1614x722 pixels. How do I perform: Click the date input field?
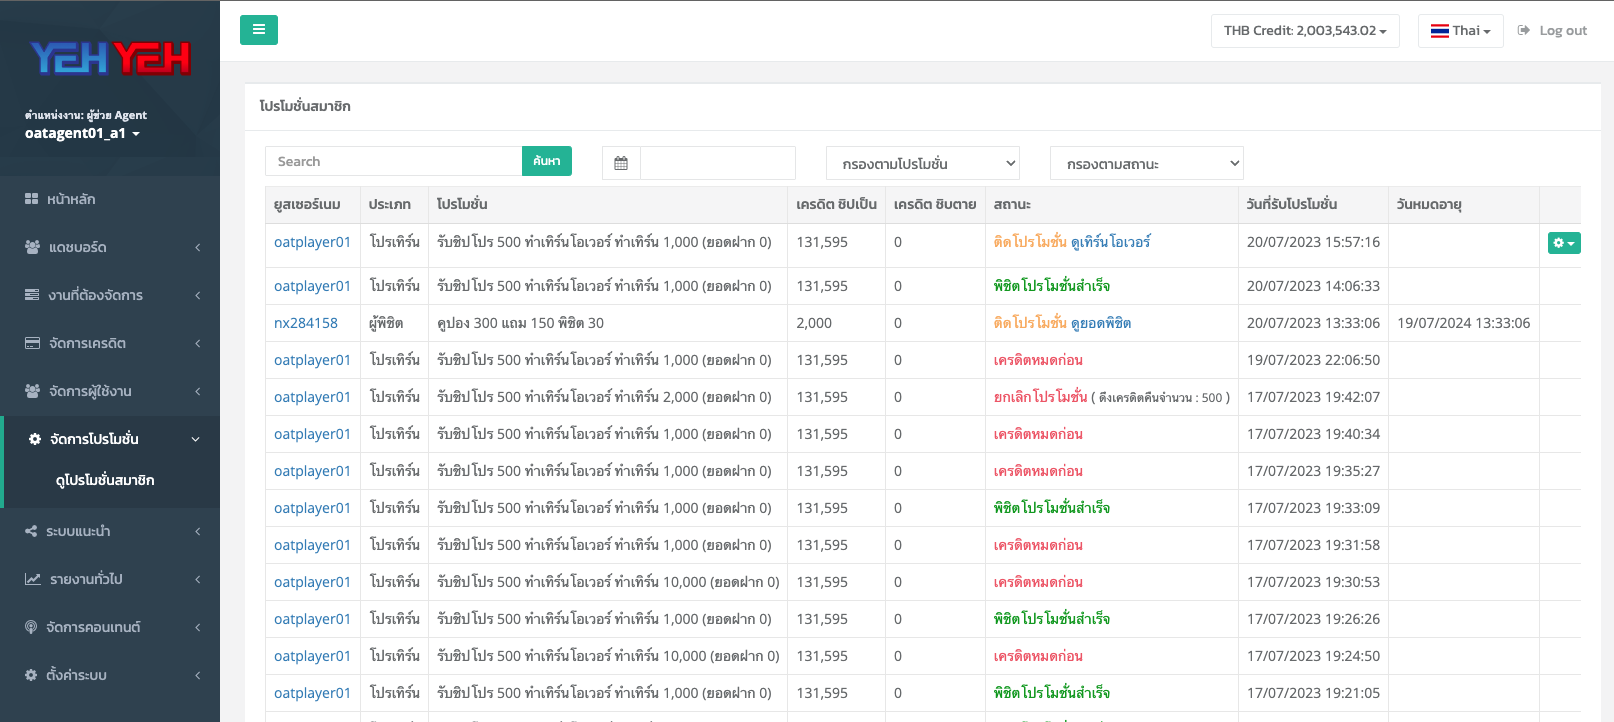(x=717, y=163)
